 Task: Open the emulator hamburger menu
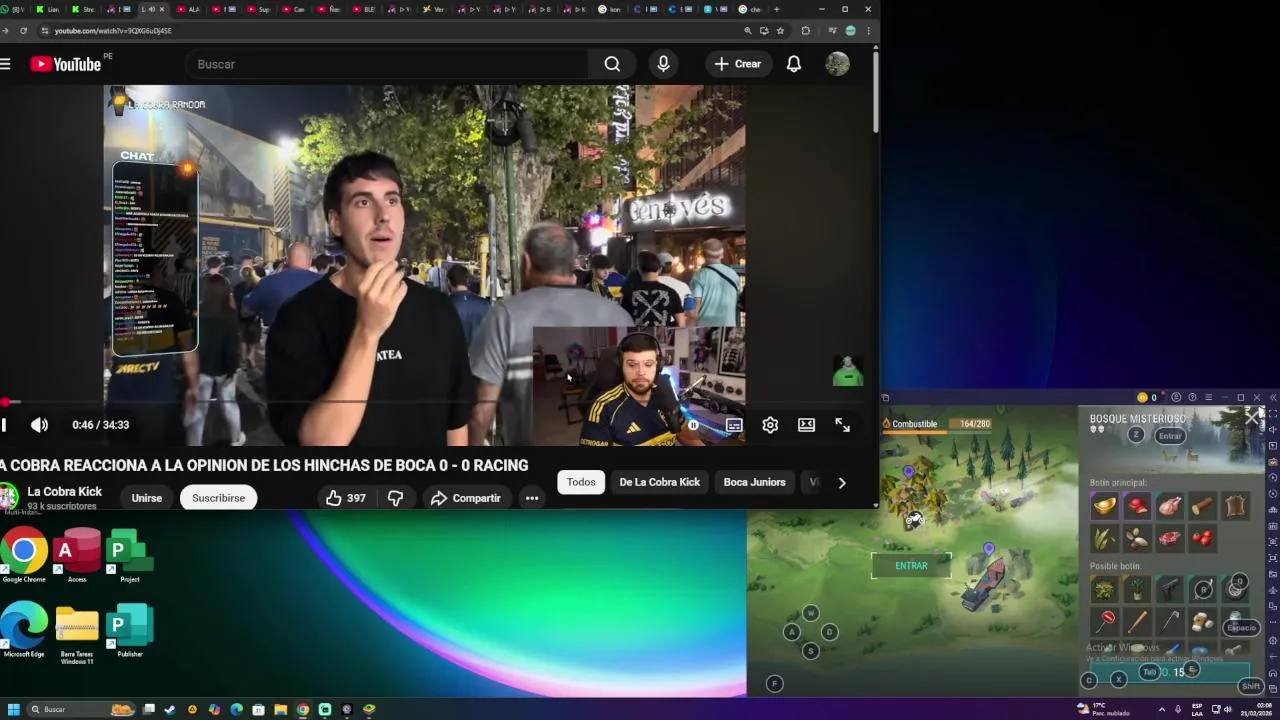pyautogui.click(x=1208, y=398)
